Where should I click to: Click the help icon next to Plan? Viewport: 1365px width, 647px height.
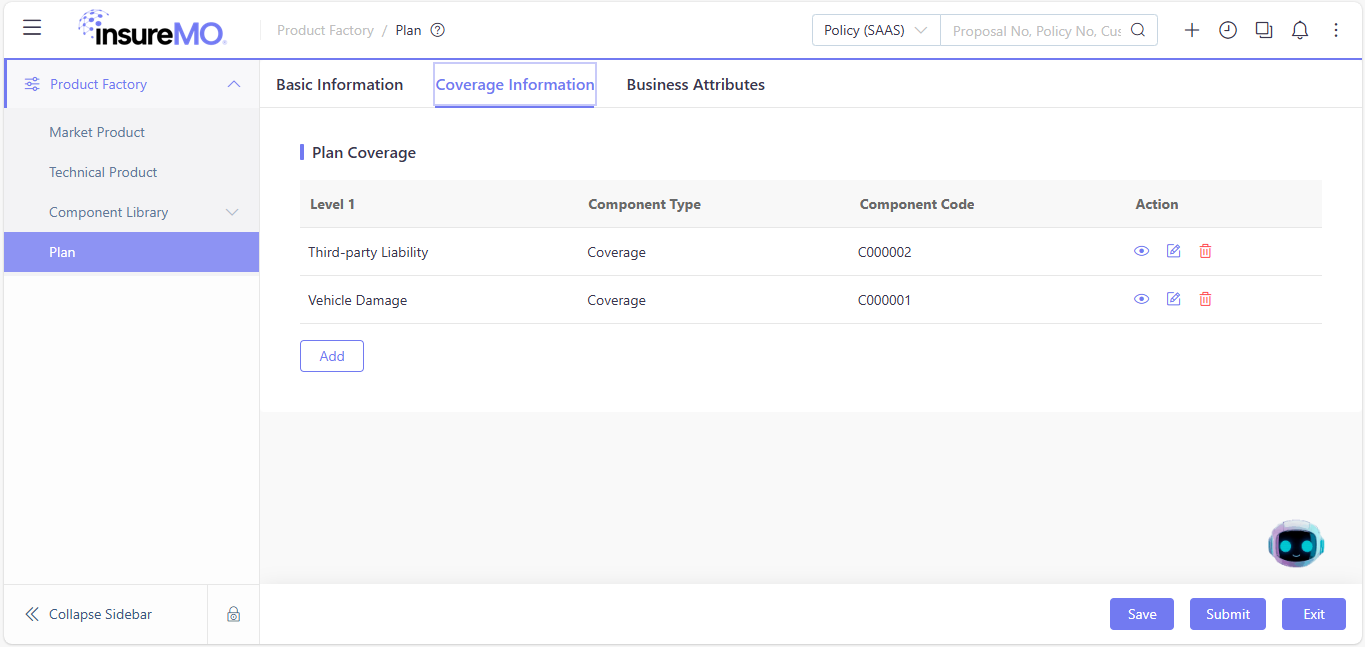(437, 30)
